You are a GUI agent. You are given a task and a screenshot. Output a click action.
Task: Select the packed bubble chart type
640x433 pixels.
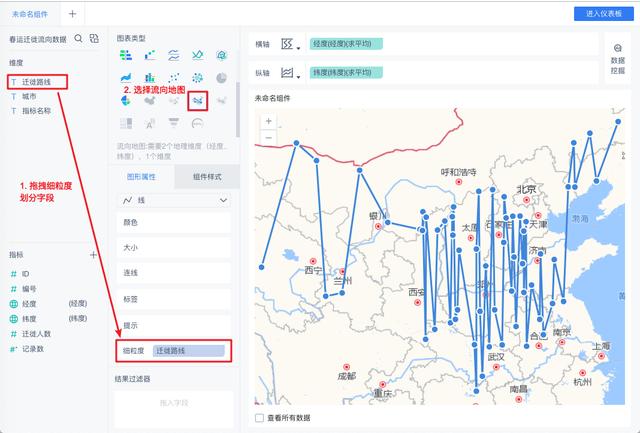coord(198,78)
